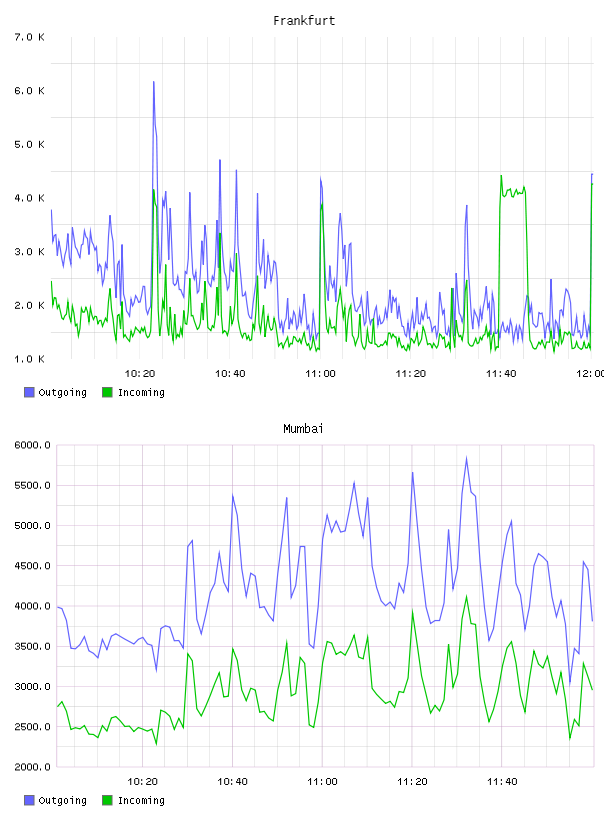Click the 12:00 time label in Frankfurt chart
This screenshot has height=816, width=608.
591,373
